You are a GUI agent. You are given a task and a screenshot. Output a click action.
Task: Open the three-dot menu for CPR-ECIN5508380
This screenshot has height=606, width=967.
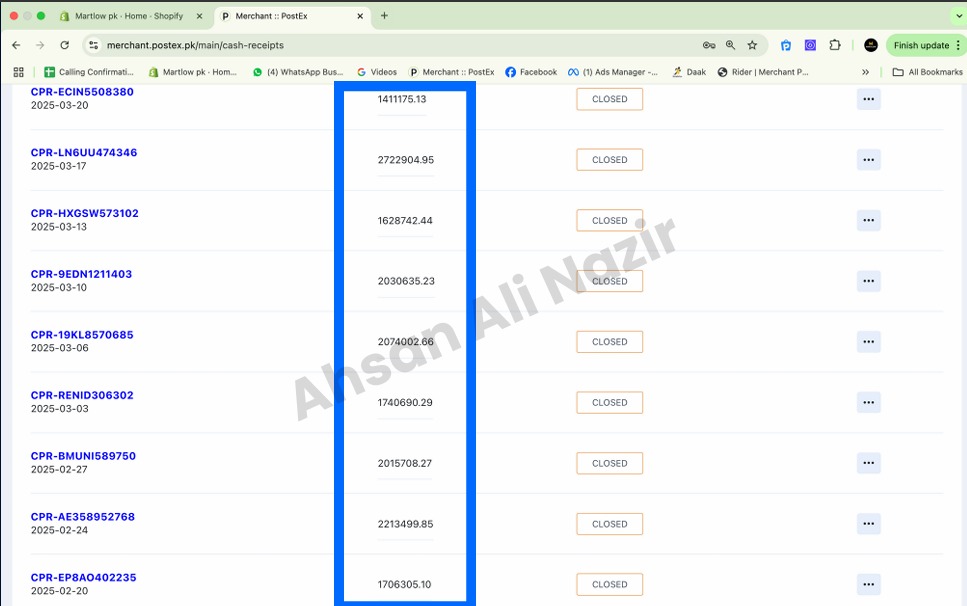click(x=868, y=99)
